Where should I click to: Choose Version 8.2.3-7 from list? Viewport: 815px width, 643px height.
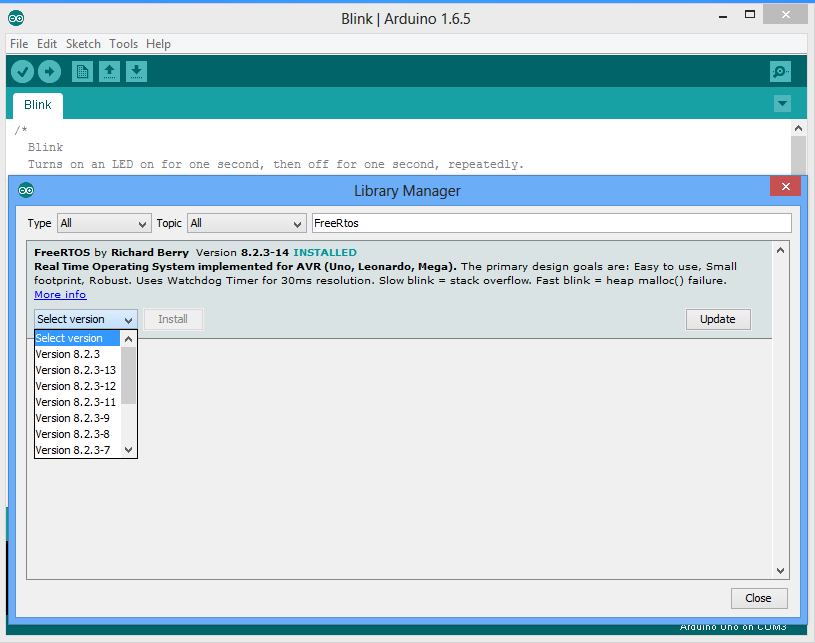(77, 450)
